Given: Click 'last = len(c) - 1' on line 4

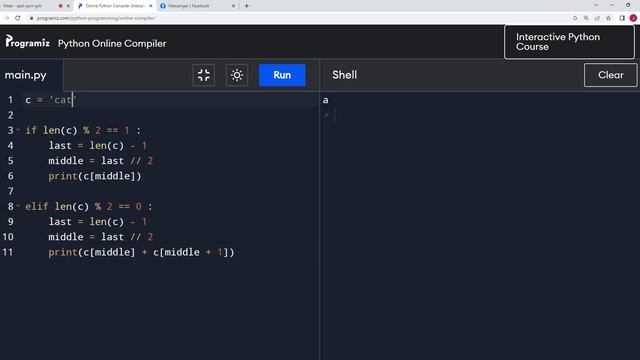Looking at the screenshot, I should [98, 146].
